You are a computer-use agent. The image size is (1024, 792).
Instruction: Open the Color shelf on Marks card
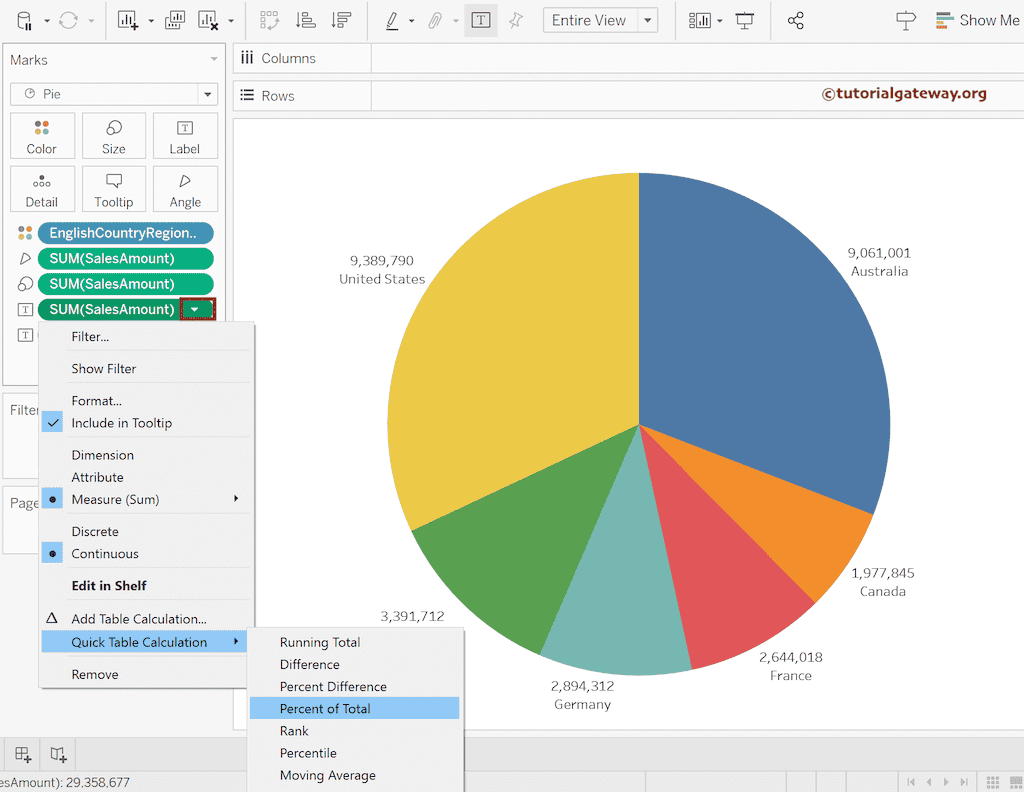point(42,136)
